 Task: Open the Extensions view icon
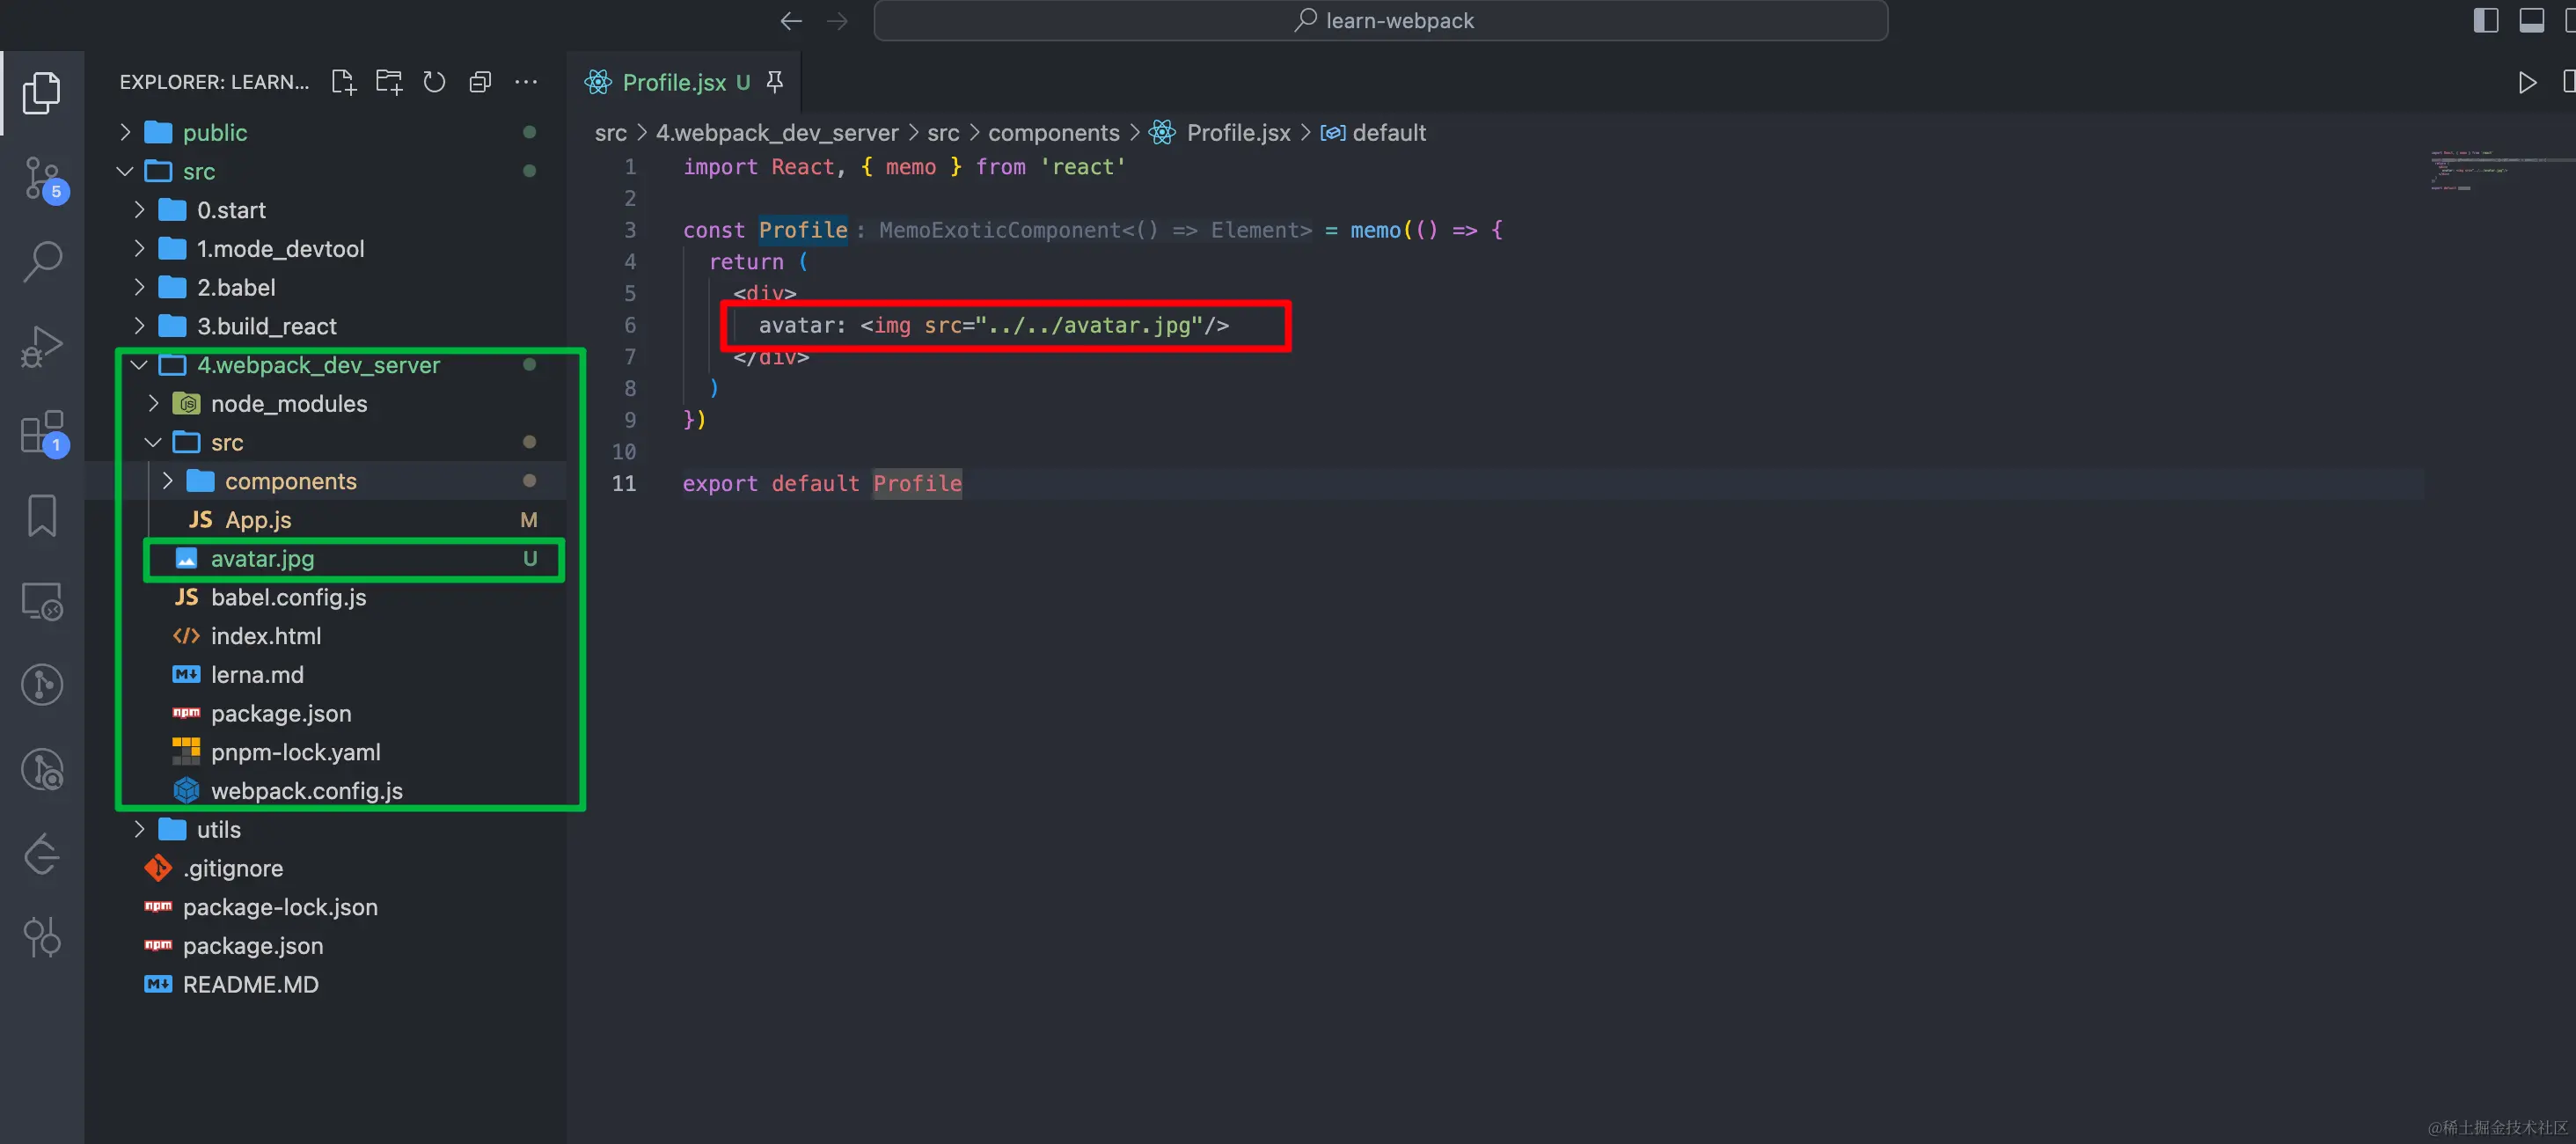pos(42,432)
